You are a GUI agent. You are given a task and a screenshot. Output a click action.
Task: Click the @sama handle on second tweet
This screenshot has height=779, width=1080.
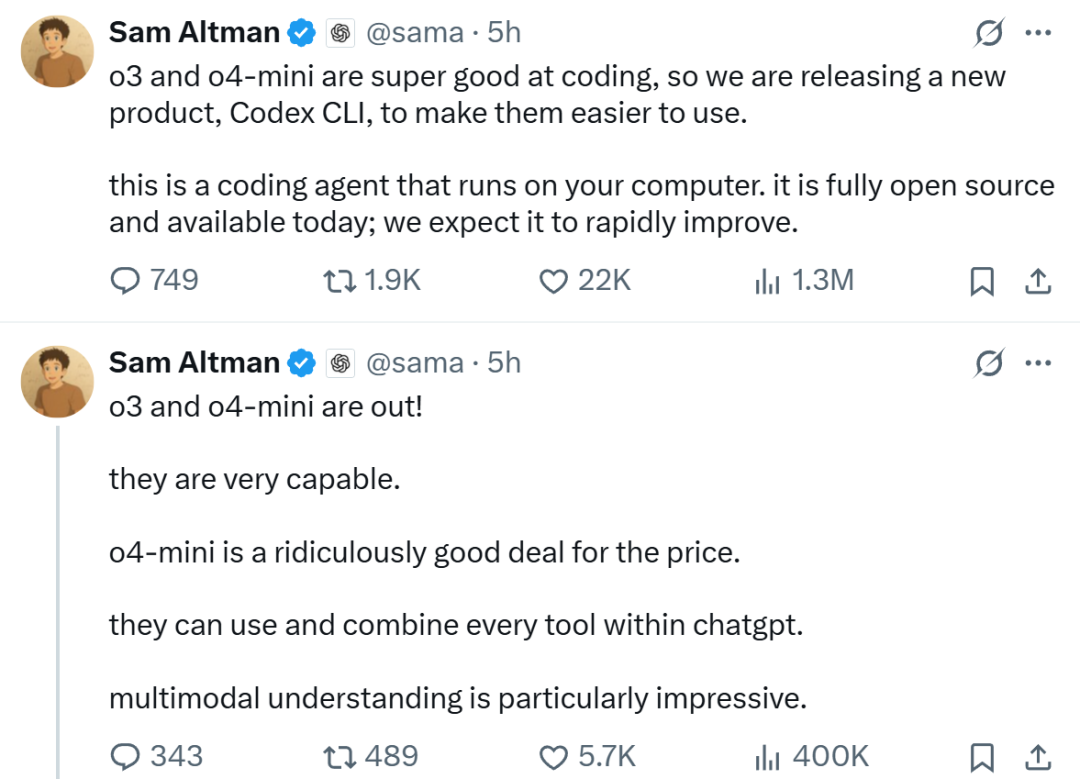(x=415, y=363)
